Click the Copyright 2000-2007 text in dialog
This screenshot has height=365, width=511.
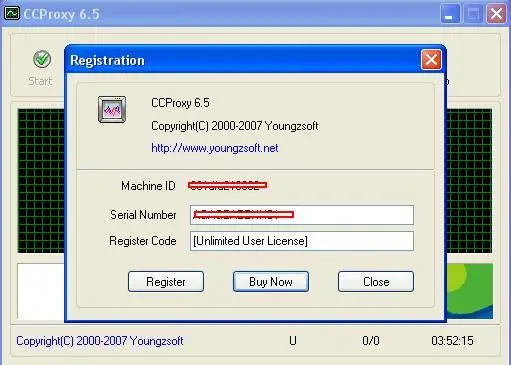click(235, 126)
